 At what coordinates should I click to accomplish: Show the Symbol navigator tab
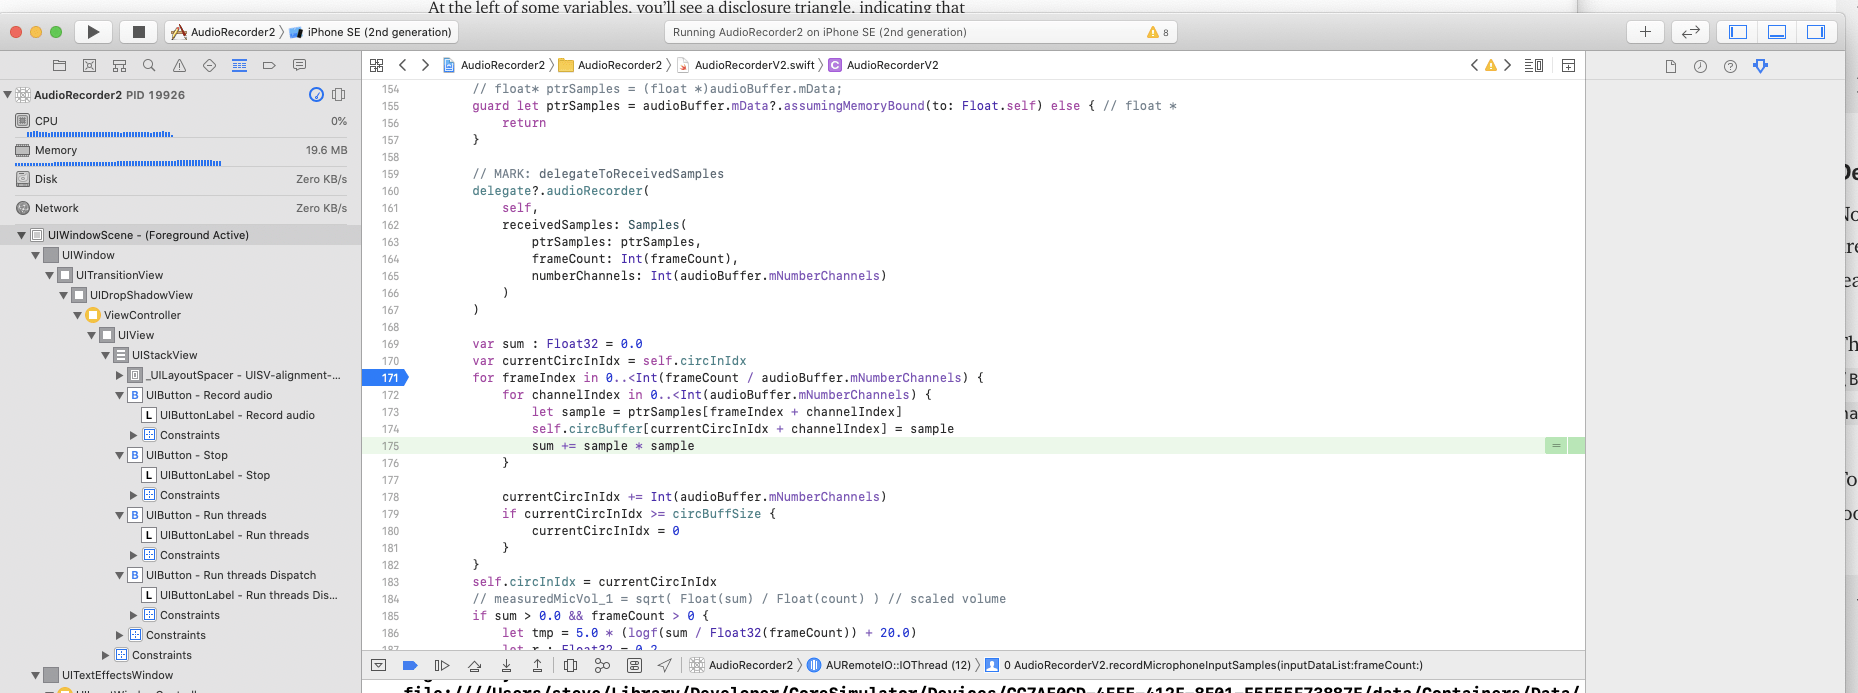coord(119,65)
